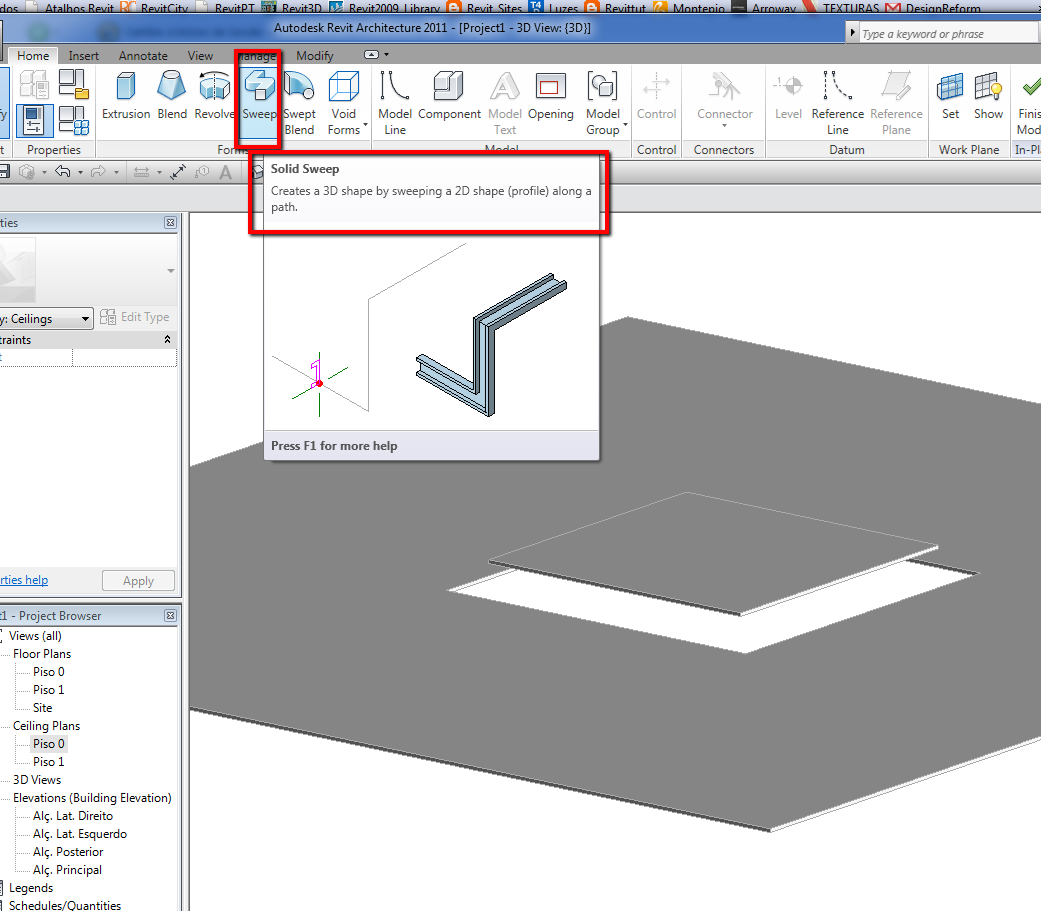
Task: Select ceiling plan Piso 1
Action: [48, 762]
